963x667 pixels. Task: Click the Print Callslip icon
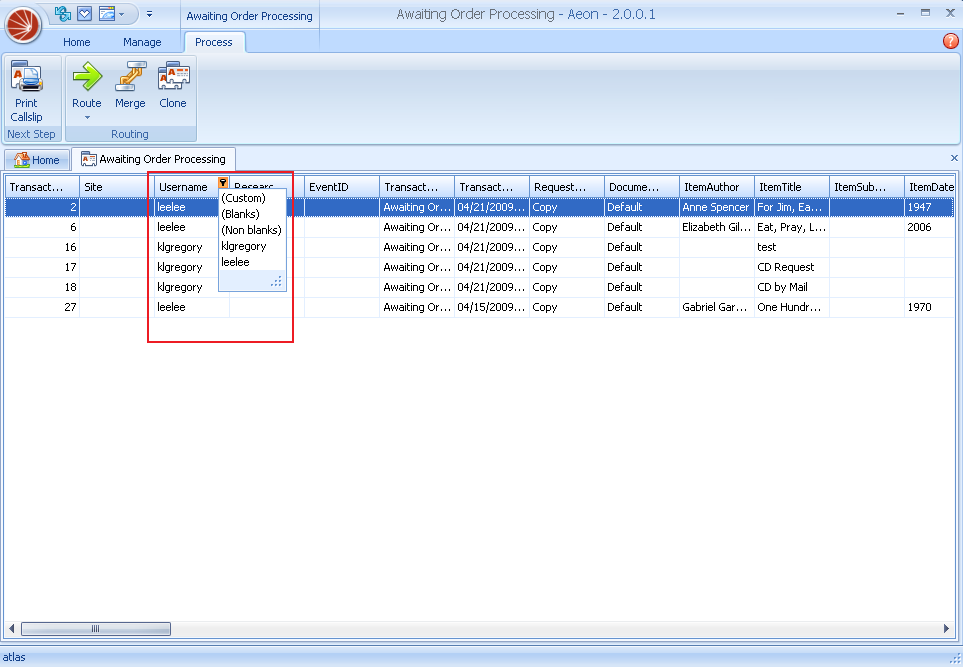(26, 77)
